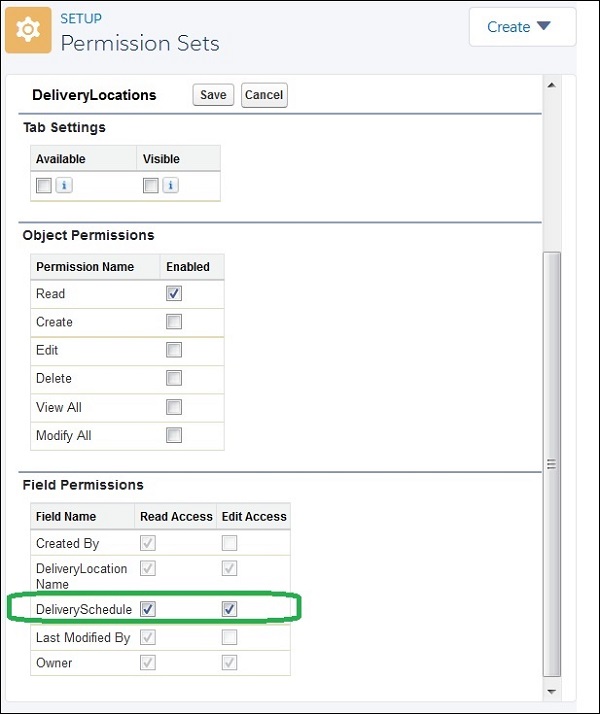Click the scrollbar down arrow
Screen dimensions: 600x714
(x=551, y=691)
